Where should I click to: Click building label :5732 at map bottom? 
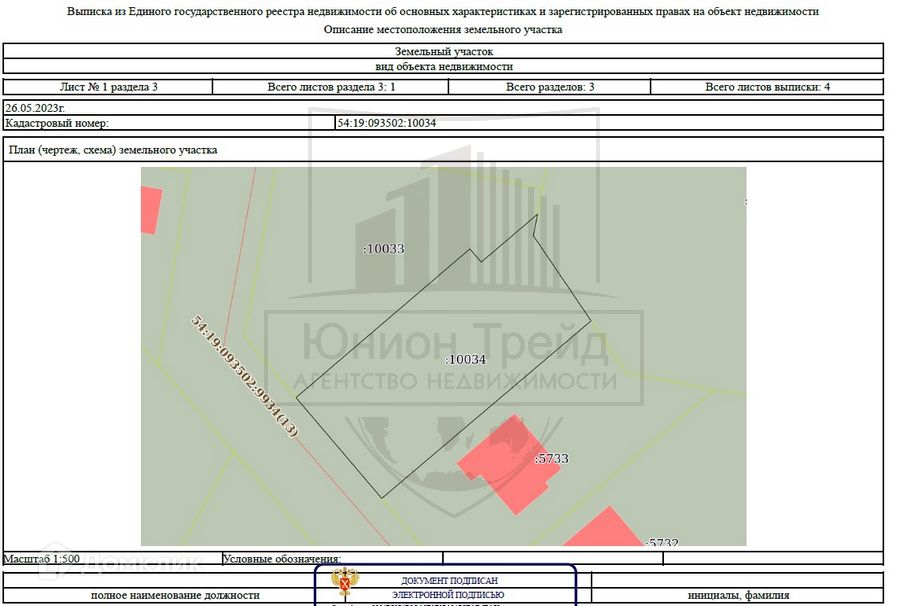[x=662, y=542]
